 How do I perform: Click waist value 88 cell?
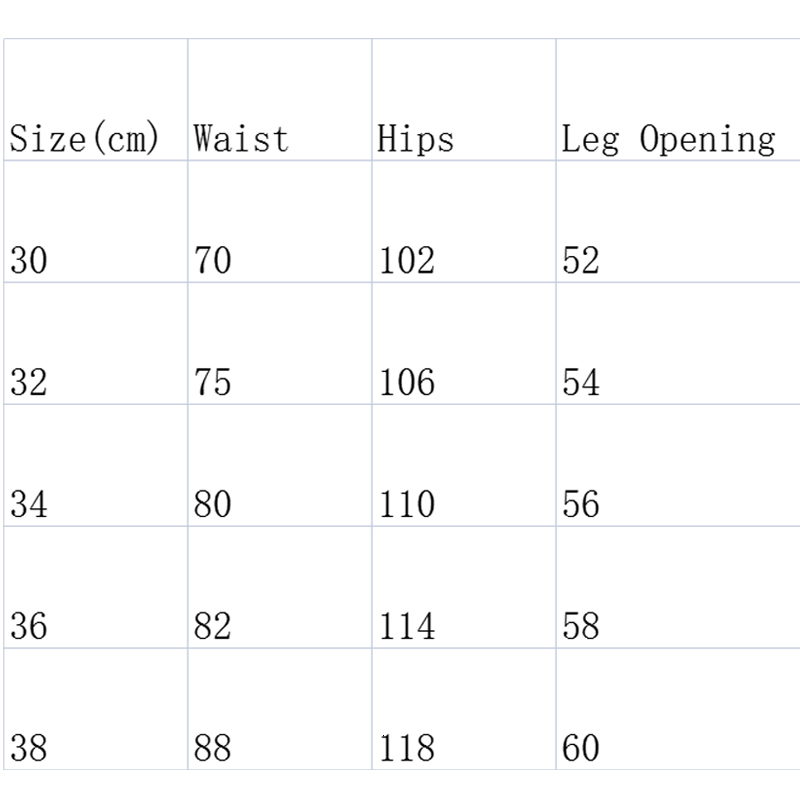(212, 748)
